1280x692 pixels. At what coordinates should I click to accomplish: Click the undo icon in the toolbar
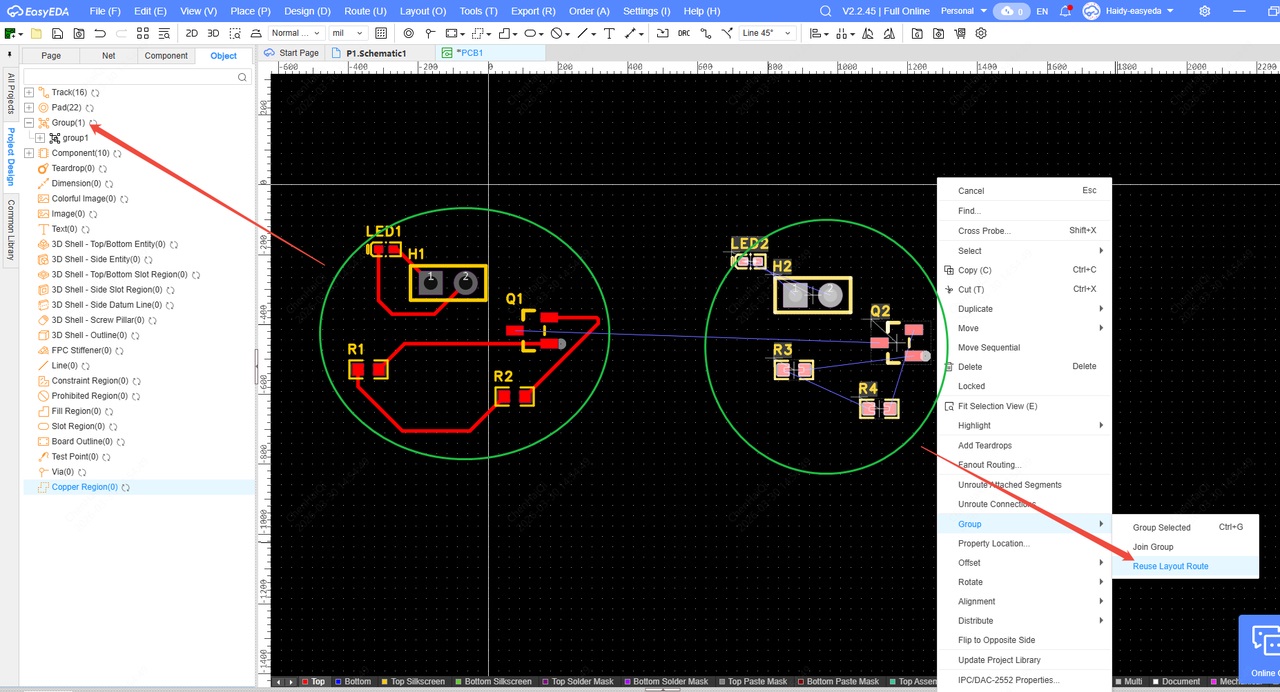coord(100,33)
